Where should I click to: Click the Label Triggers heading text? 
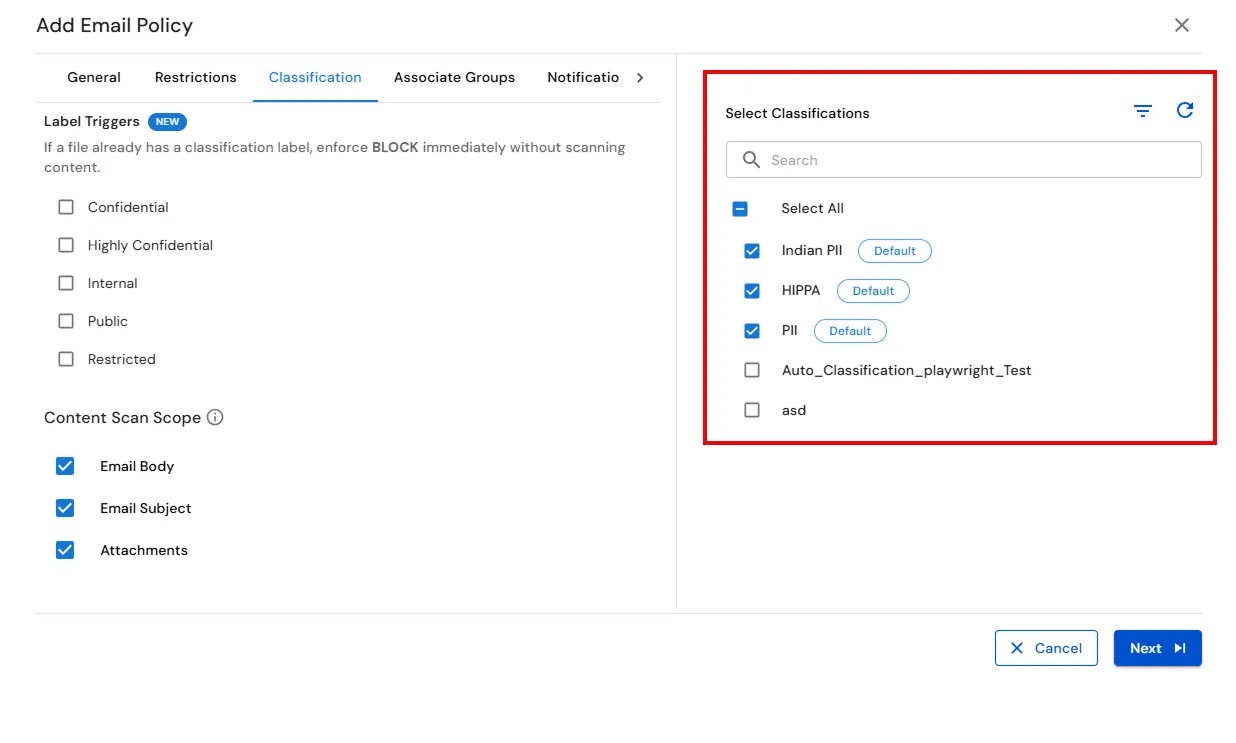coord(92,121)
